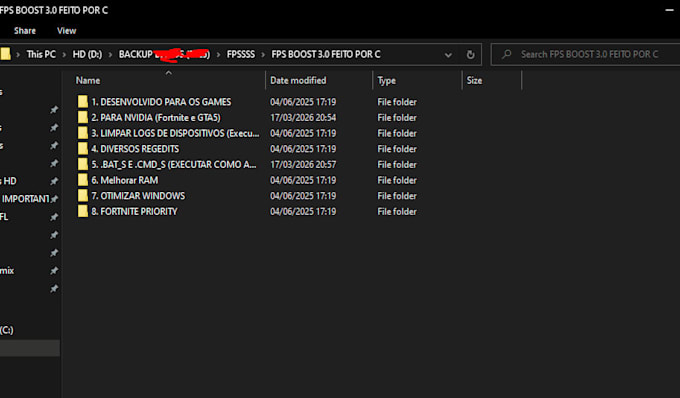Select folder icon of 6. Melhorar RAM
This screenshot has width=680, height=398.
tap(82, 180)
